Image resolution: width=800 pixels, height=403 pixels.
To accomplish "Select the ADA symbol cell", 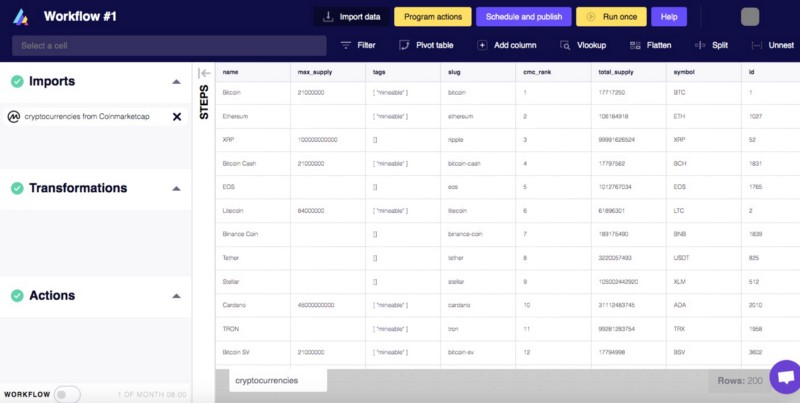I will coord(704,305).
